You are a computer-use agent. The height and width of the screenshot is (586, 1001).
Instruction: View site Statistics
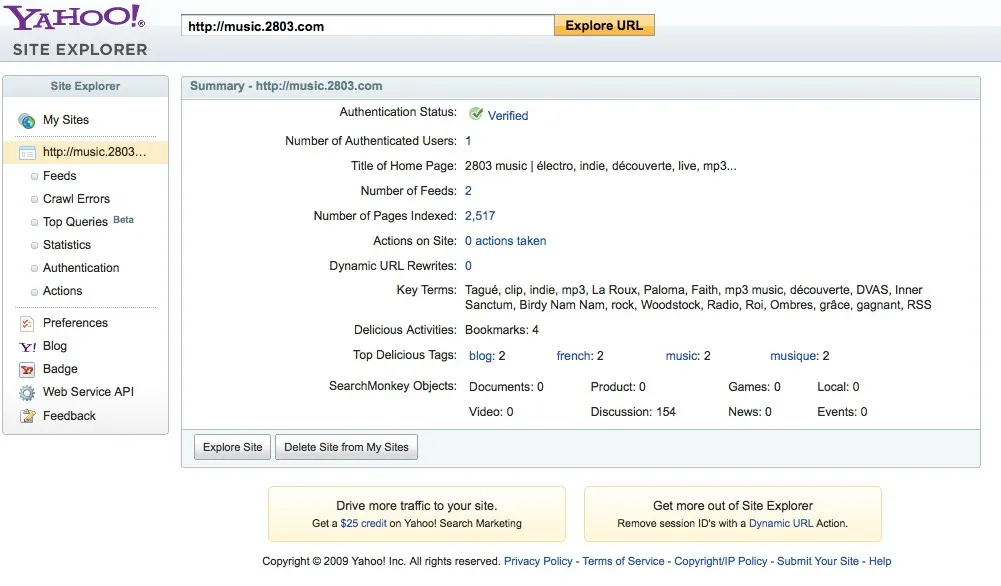point(66,244)
